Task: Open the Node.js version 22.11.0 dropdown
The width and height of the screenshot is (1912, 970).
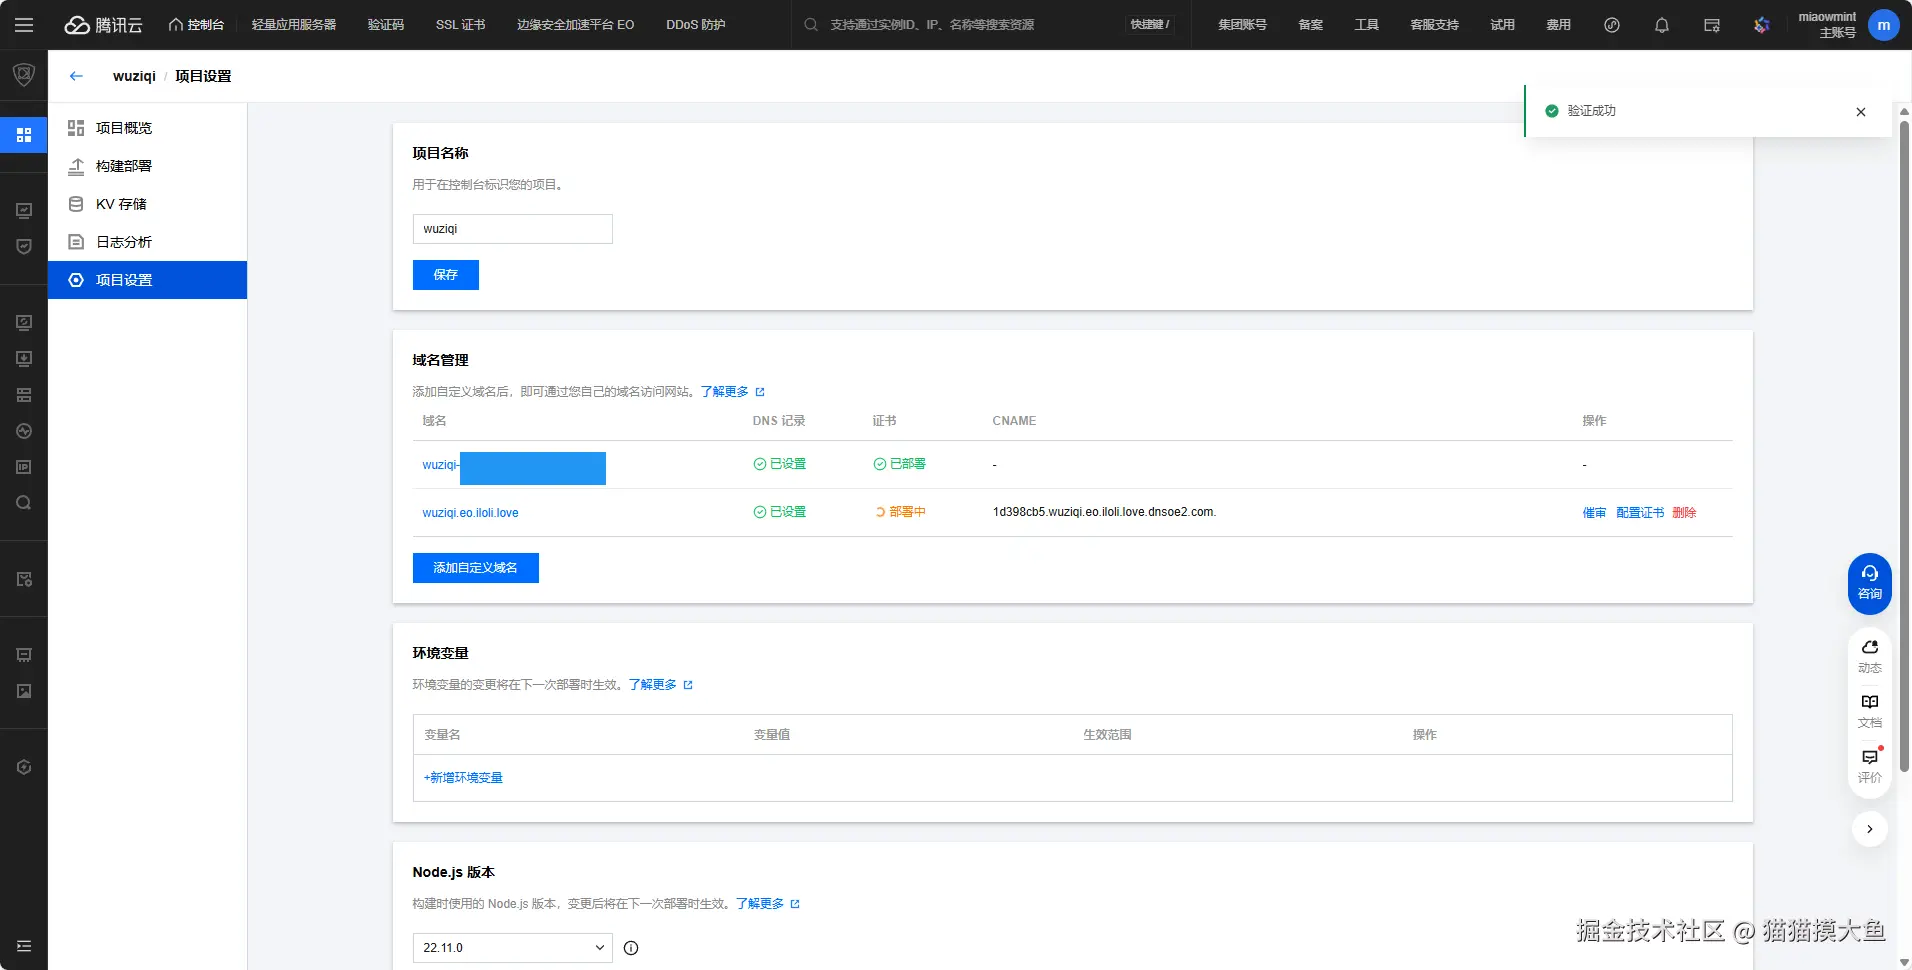Action: [x=513, y=948]
